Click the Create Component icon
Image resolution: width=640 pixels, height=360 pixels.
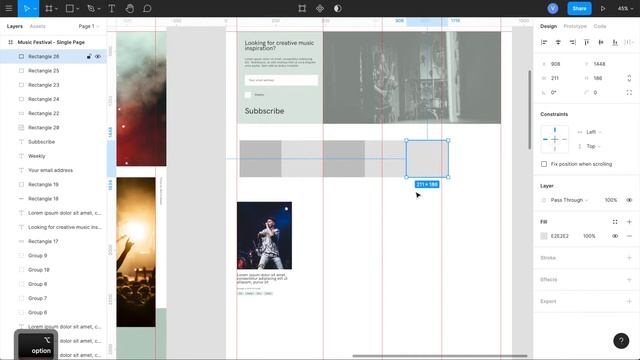click(320, 8)
